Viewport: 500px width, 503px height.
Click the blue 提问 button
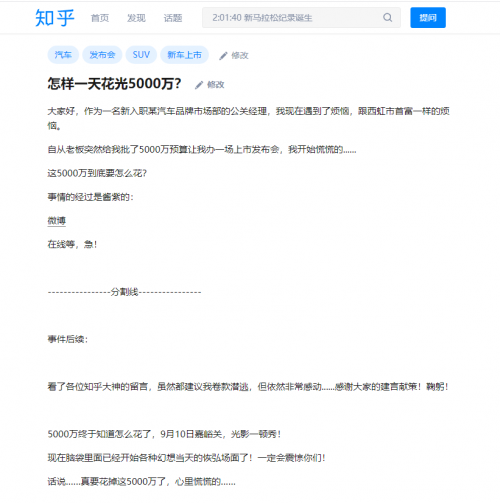coord(428,18)
